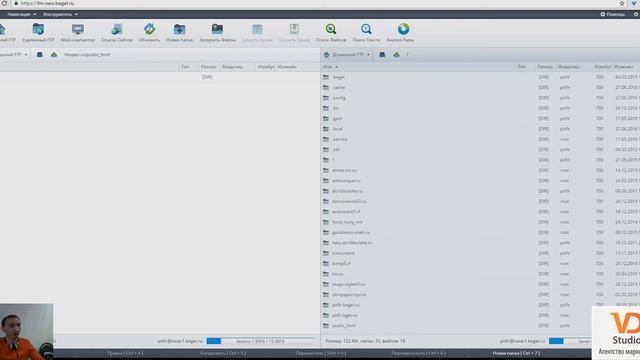Click left panel root directory icon
Screen dimensions: 640x360
(x=40, y=54)
